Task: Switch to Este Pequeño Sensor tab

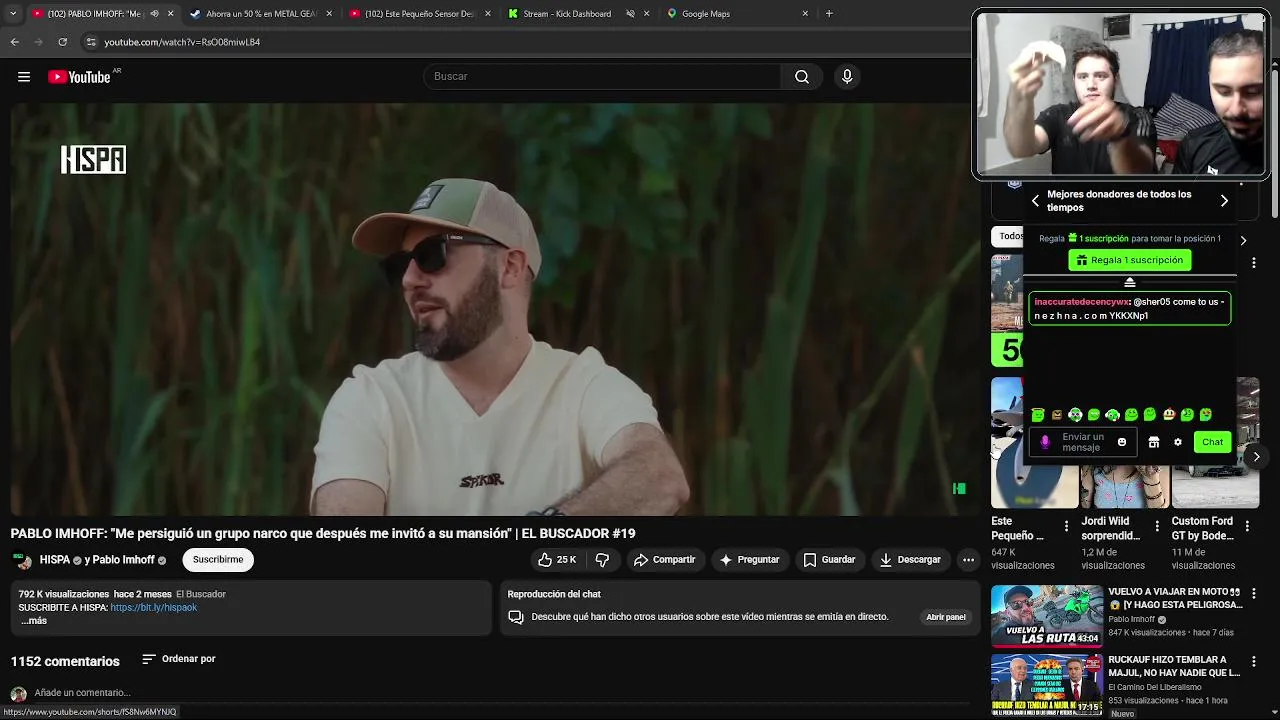Action: coord(419,14)
